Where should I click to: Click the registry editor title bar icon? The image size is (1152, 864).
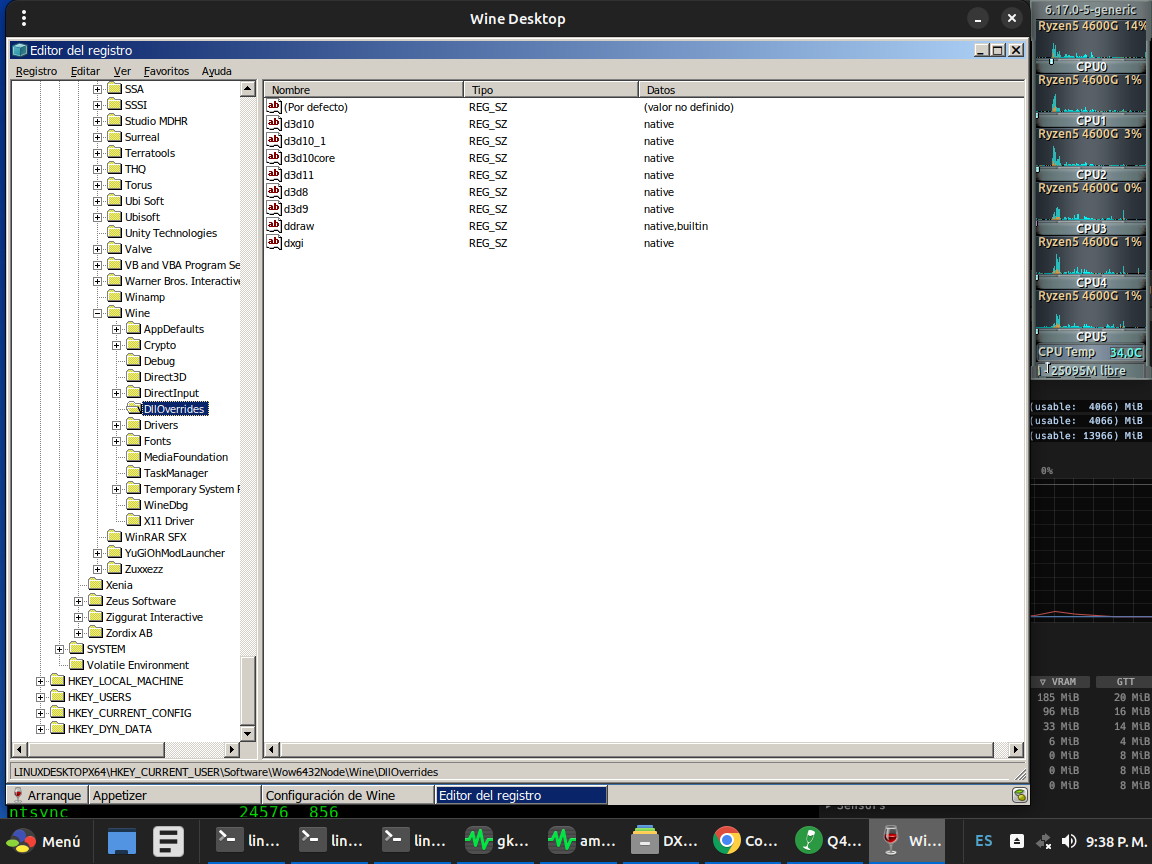coord(20,50)
